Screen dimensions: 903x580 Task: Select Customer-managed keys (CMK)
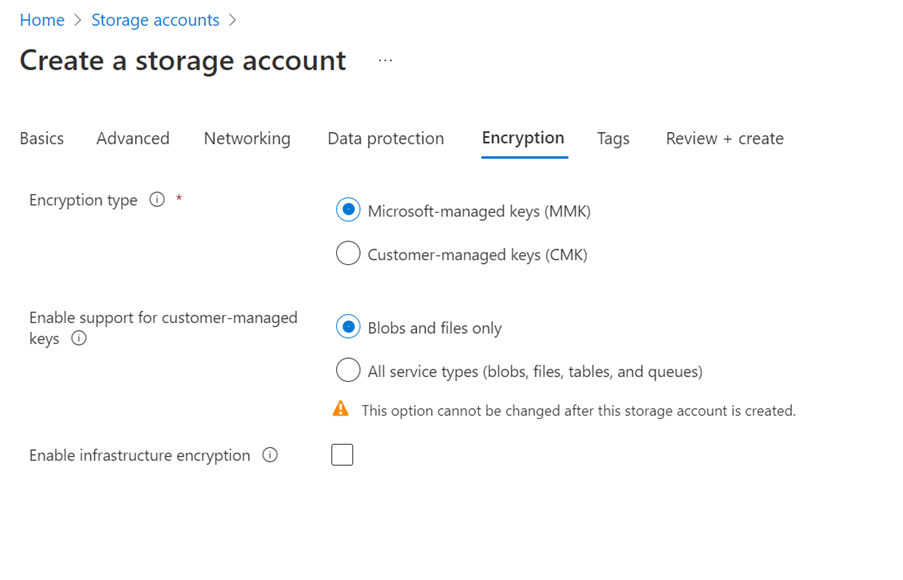347,253
